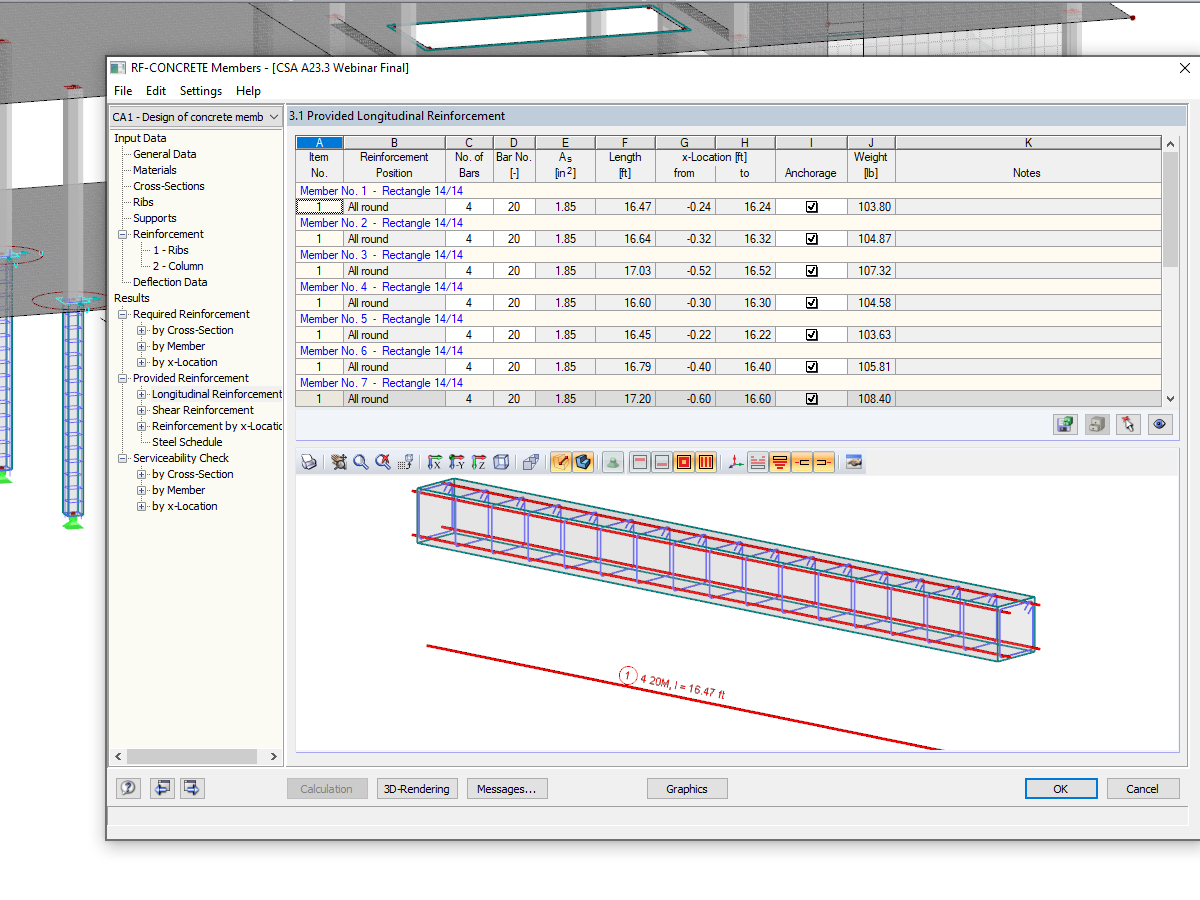This screenshot has width=1200, height=900.
Task: Toggle the all-round reinforcement display icon
Action: pos(684,462)
